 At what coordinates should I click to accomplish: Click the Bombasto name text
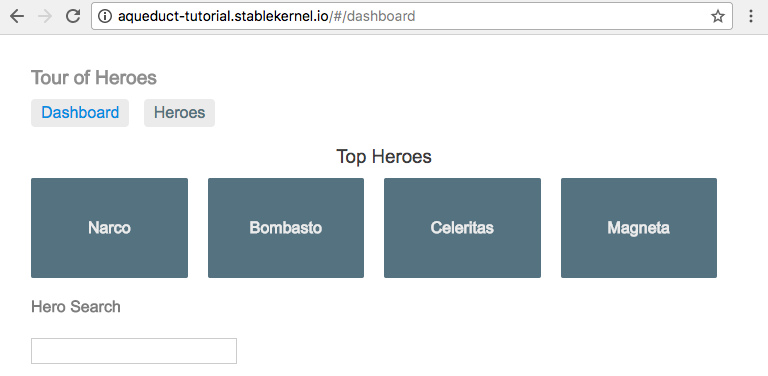[x=286, y=228]
